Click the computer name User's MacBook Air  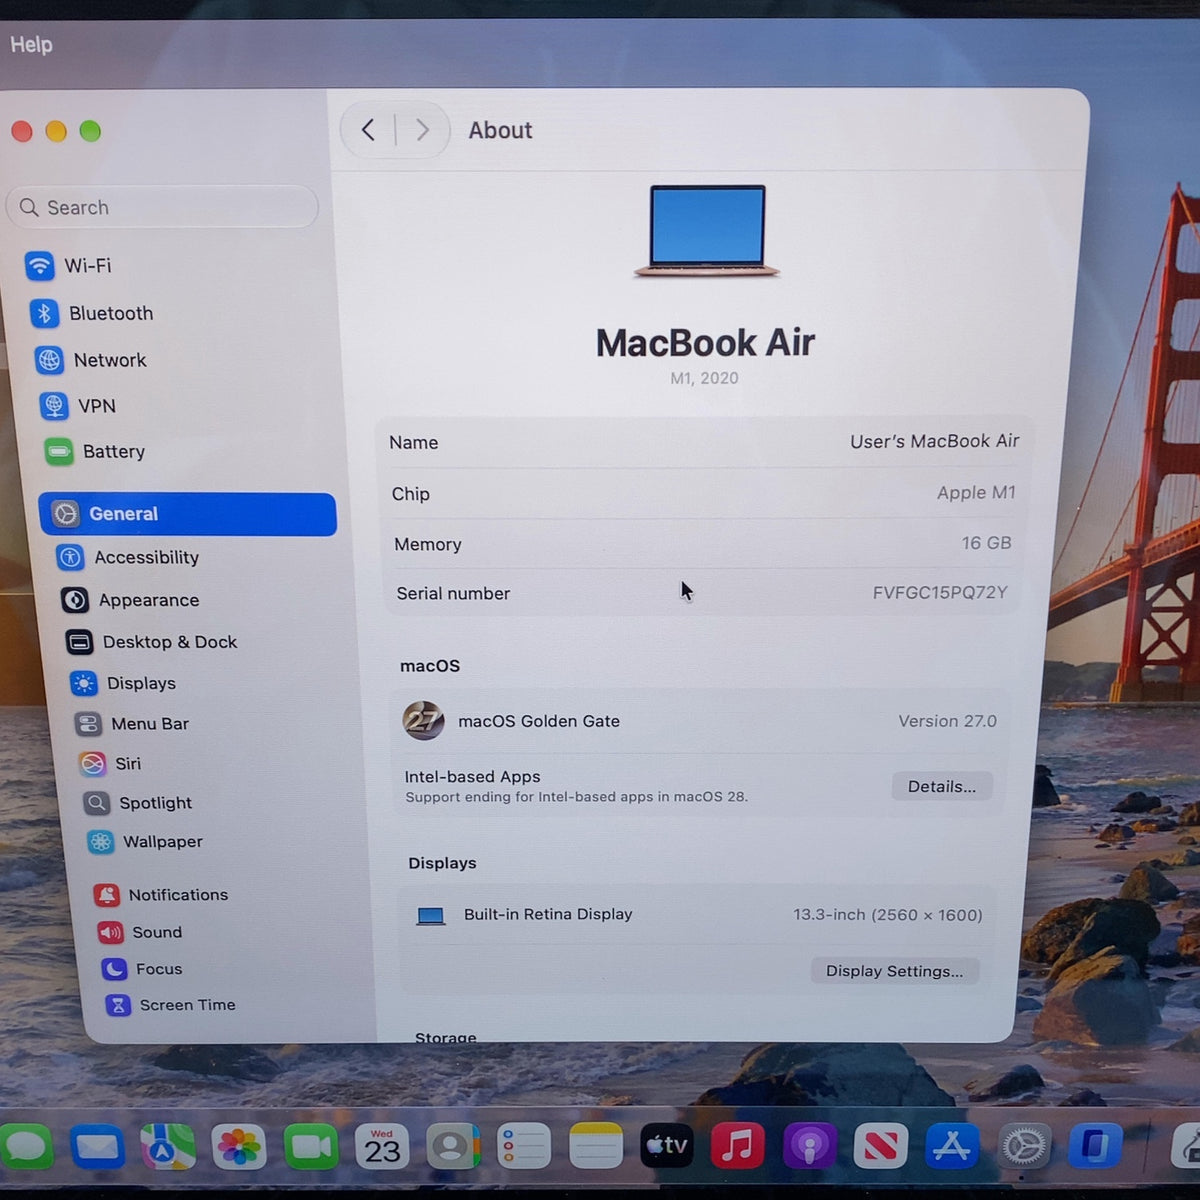(x=934, y=441)
